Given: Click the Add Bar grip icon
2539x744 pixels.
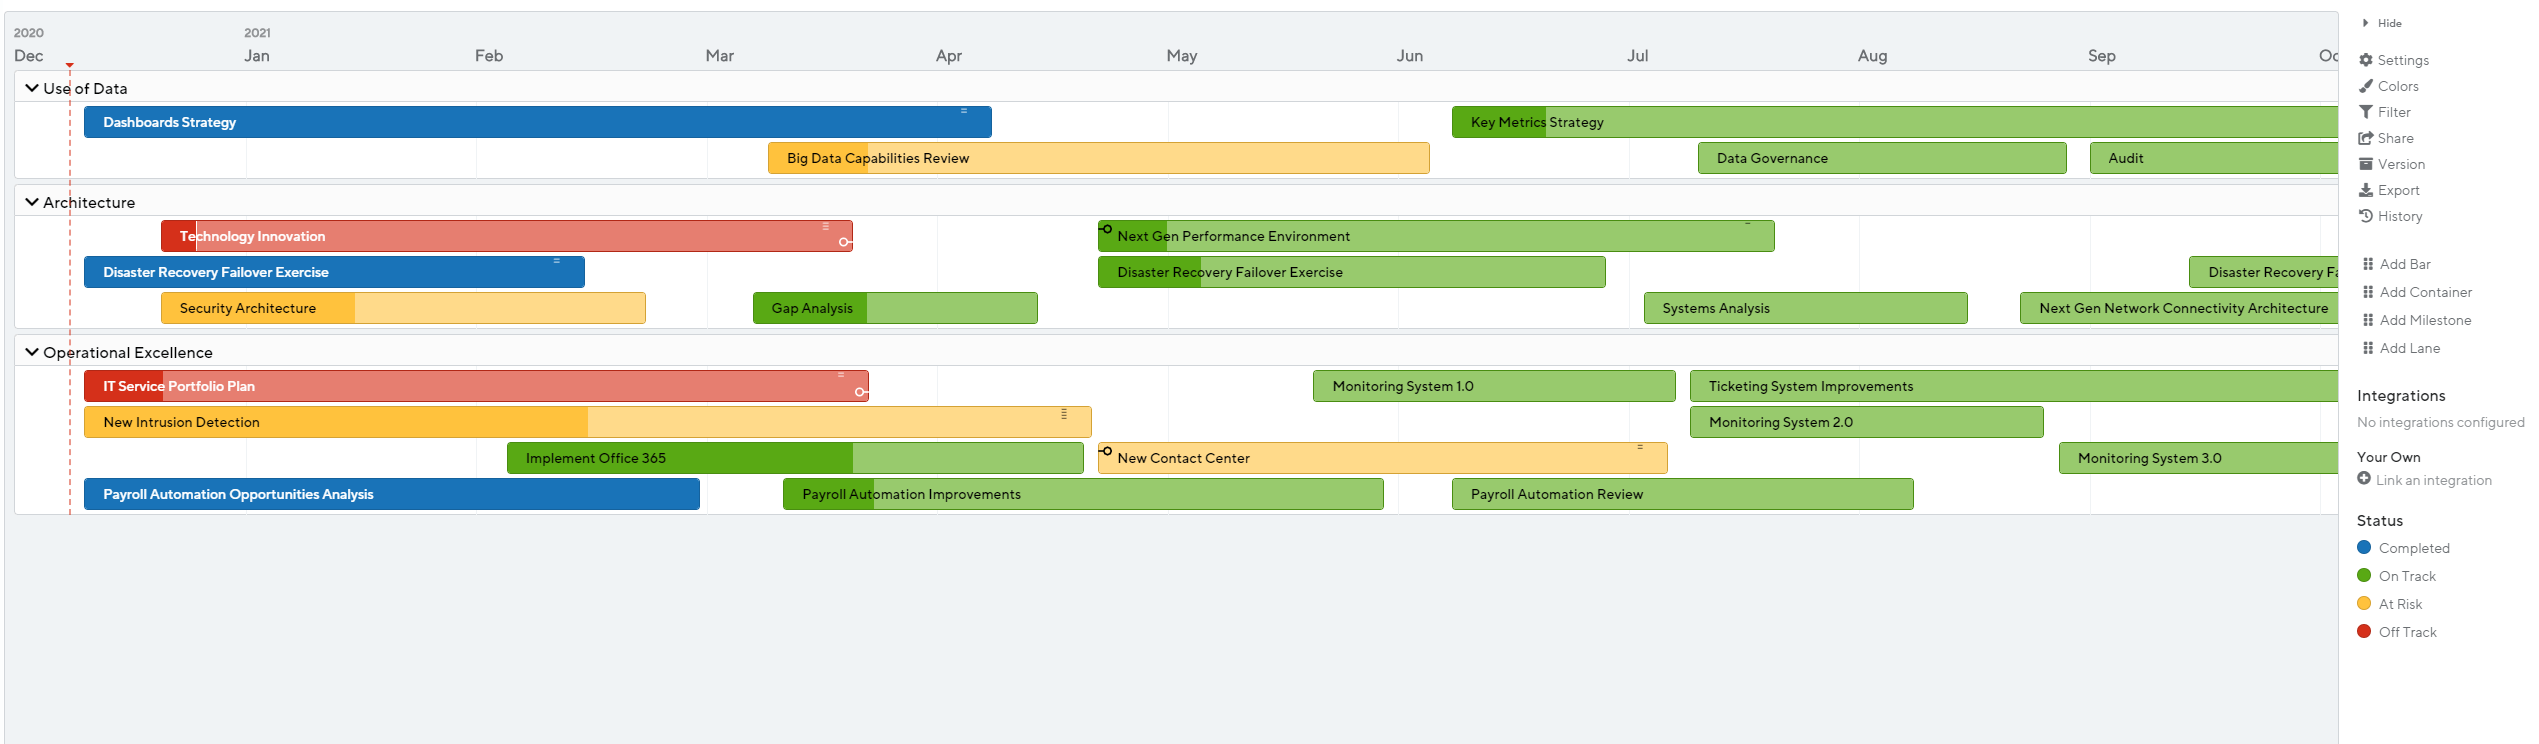Looking at the screenshot, I should click(x=2368, y=264).
